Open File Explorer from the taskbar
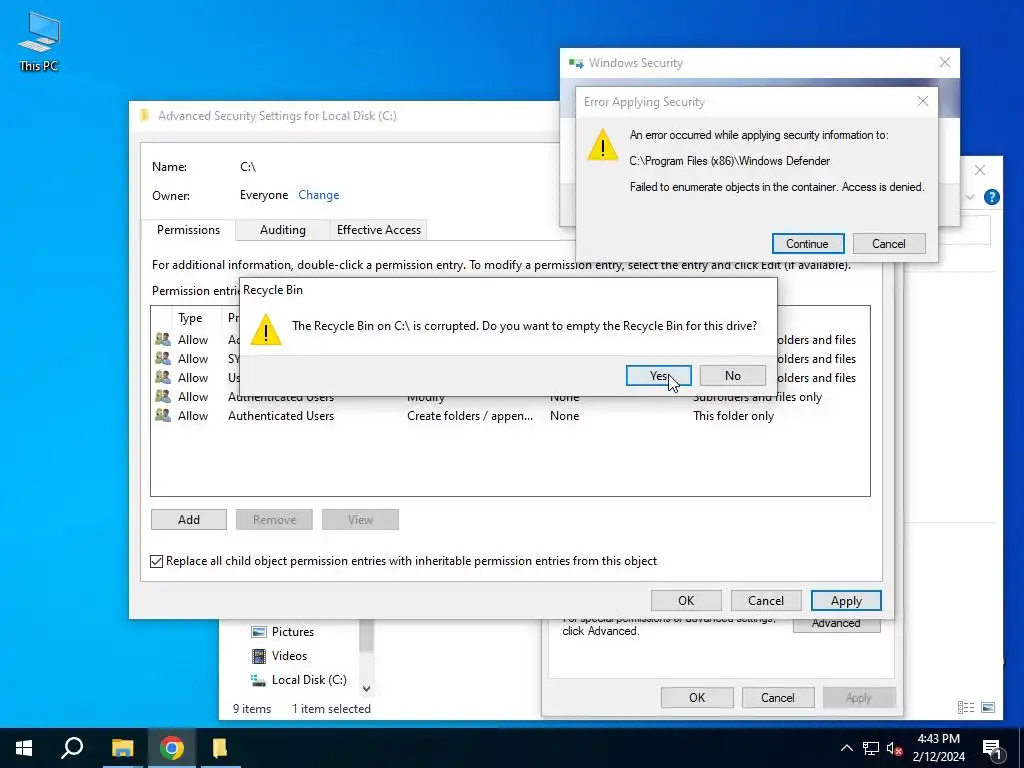 [x=122, y=748]
